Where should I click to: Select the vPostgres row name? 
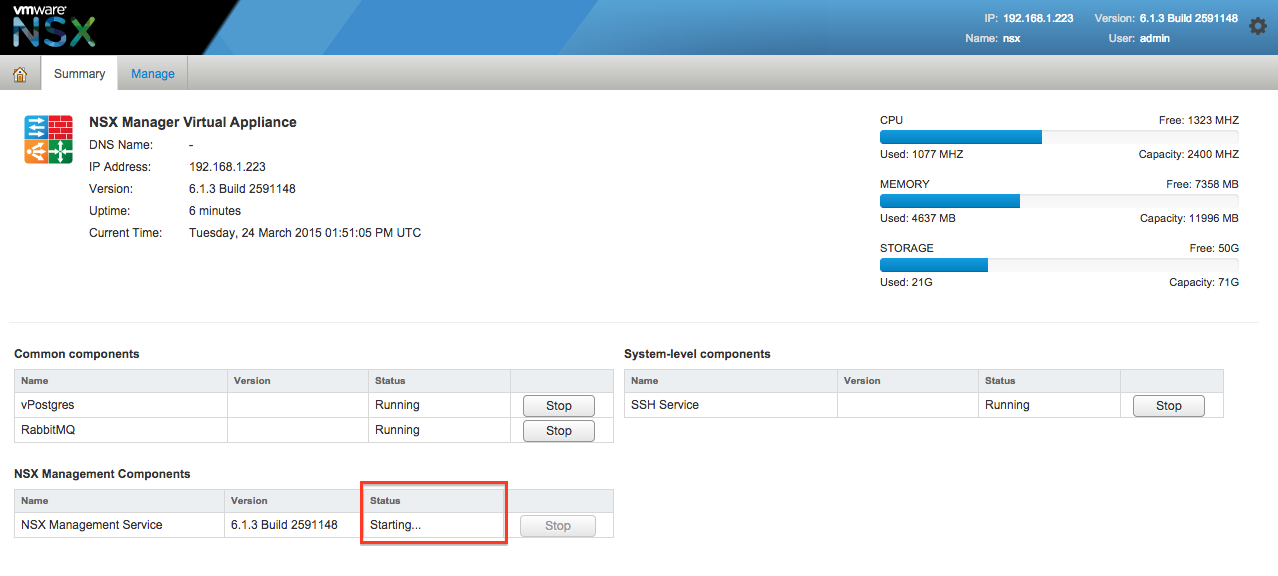(48, 405)
